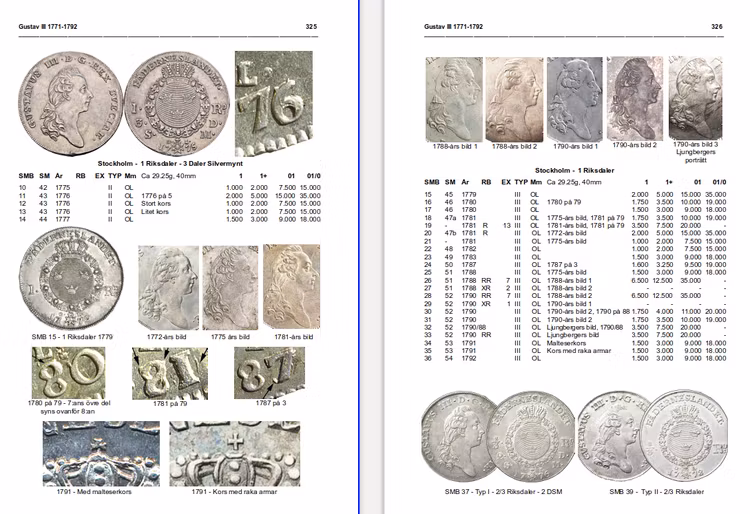Screen dimensions: 750x514
Task: Select the 1781-års bild portrait thumbnail
Action: (291, 288)
